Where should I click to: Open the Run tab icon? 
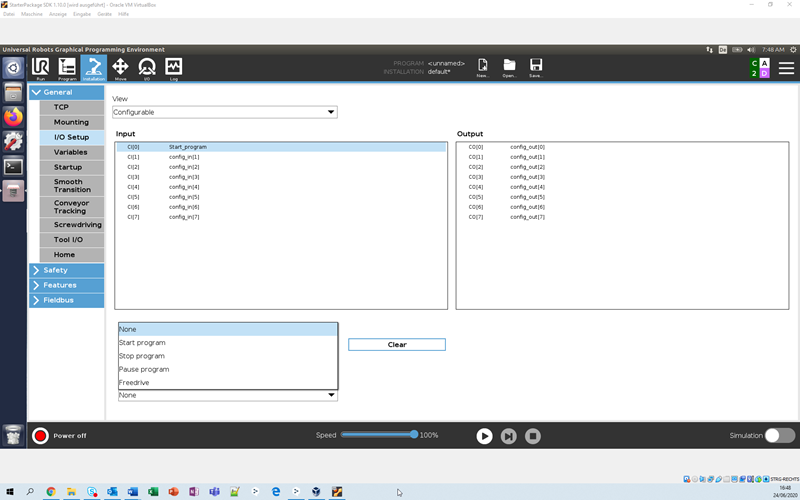(x=40, y=68)
